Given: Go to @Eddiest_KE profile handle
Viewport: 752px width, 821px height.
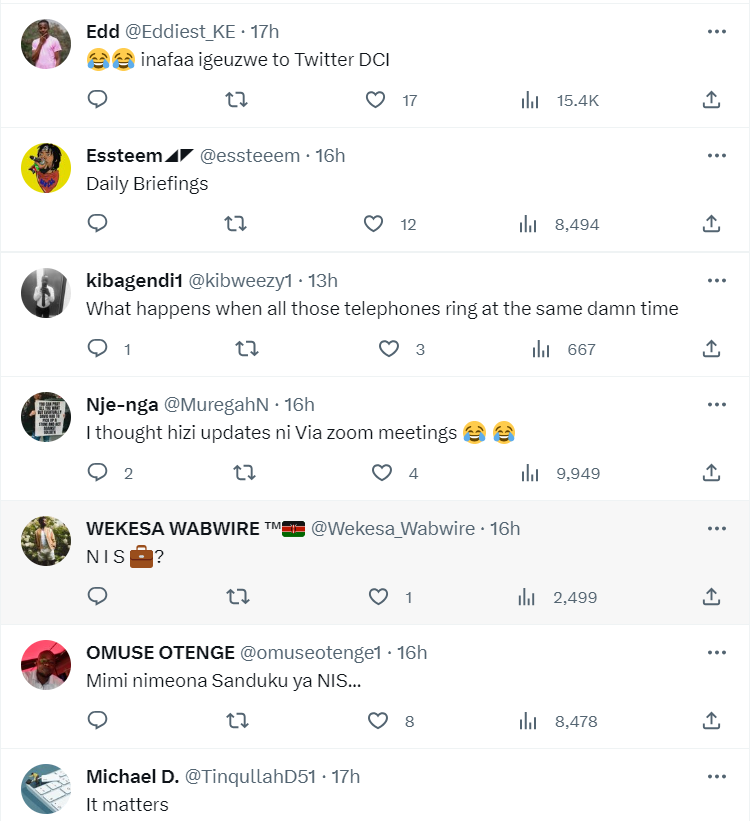Looking at the screenshot, I should click(179, 31).
